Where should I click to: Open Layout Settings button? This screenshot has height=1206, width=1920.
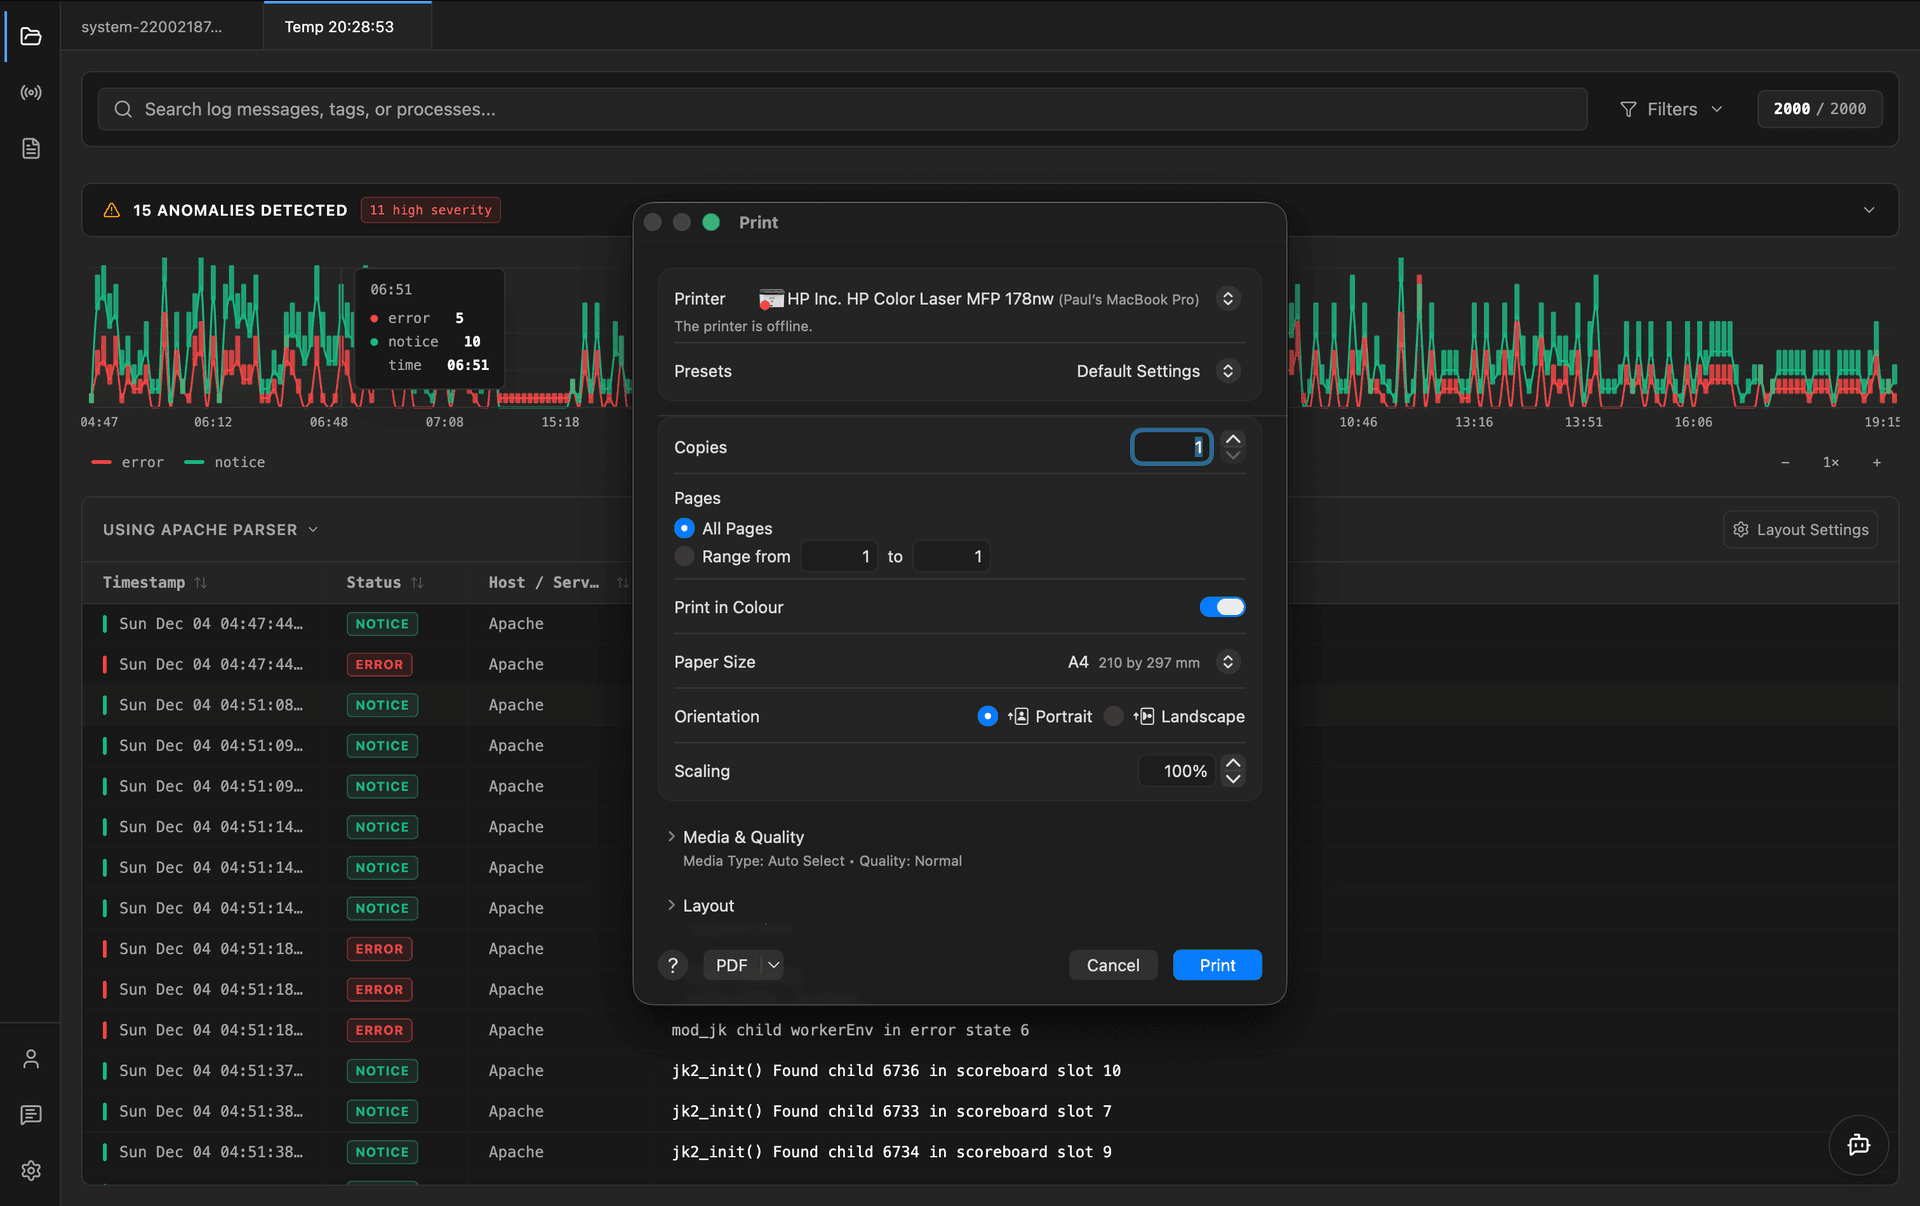click(x=1800, y=529)
